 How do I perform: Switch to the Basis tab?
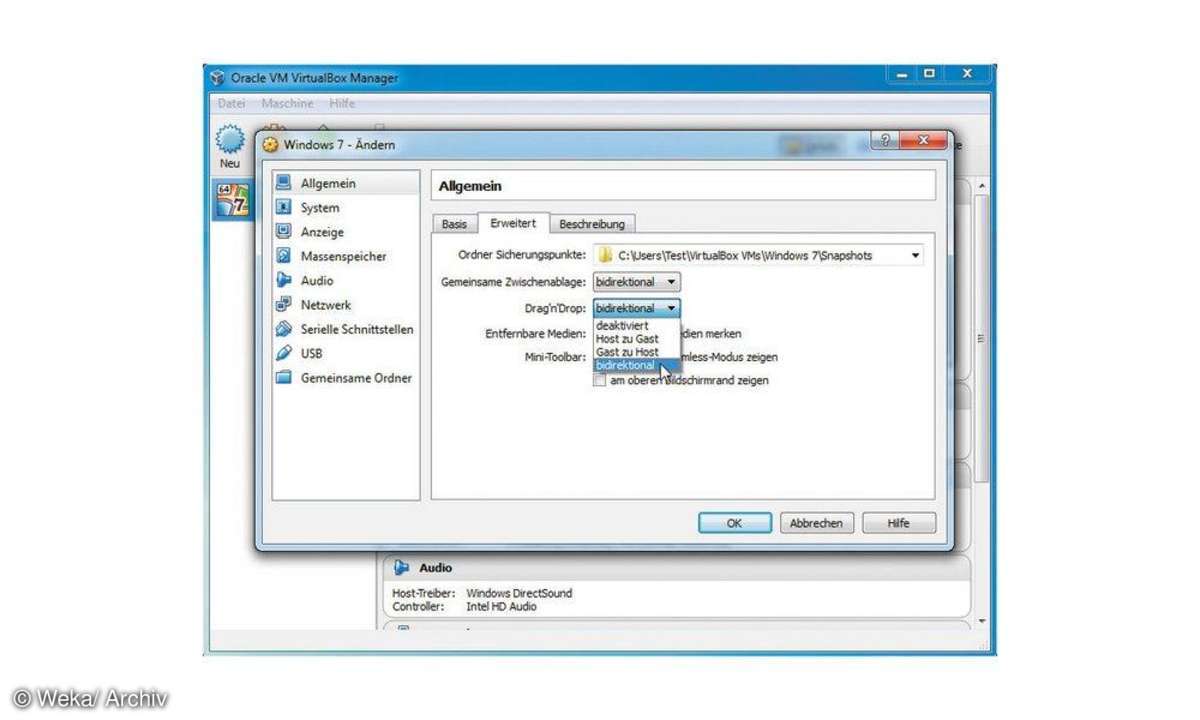click(x=454, y=224)
